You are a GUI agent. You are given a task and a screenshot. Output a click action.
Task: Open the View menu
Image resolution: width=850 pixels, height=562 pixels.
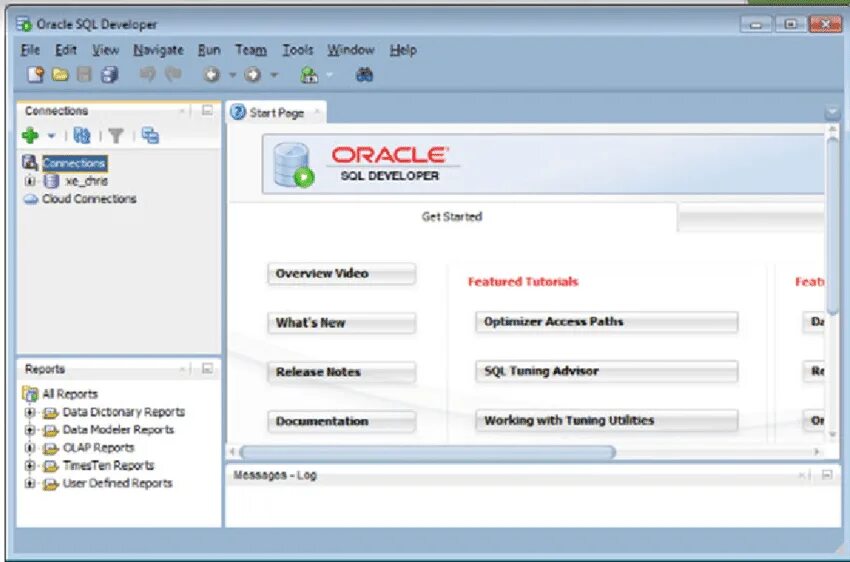105,50
